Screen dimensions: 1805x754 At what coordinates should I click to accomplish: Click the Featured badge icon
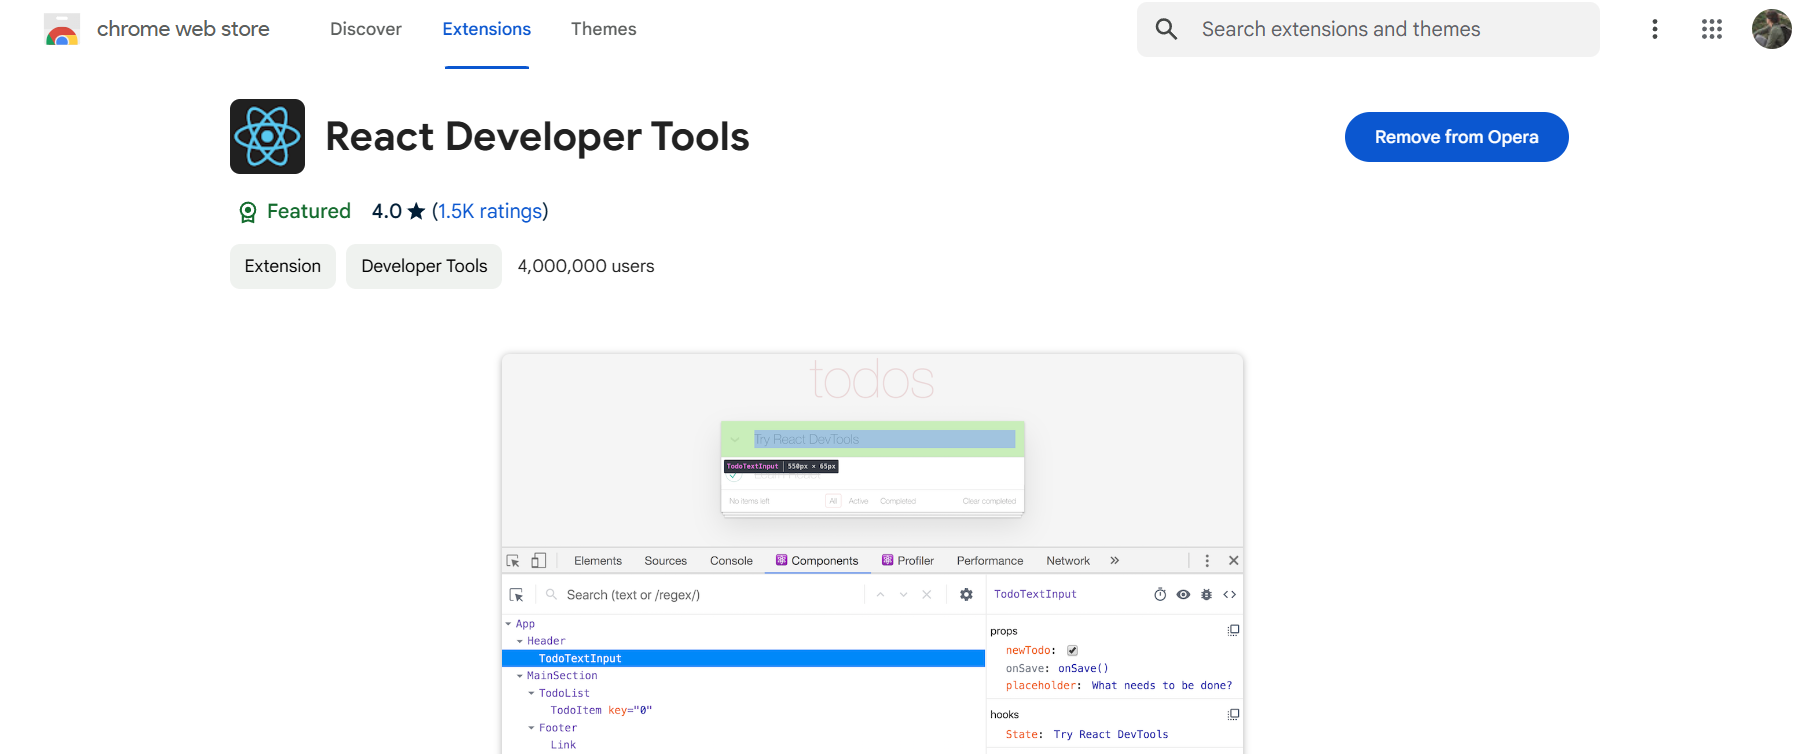(248, 212)
